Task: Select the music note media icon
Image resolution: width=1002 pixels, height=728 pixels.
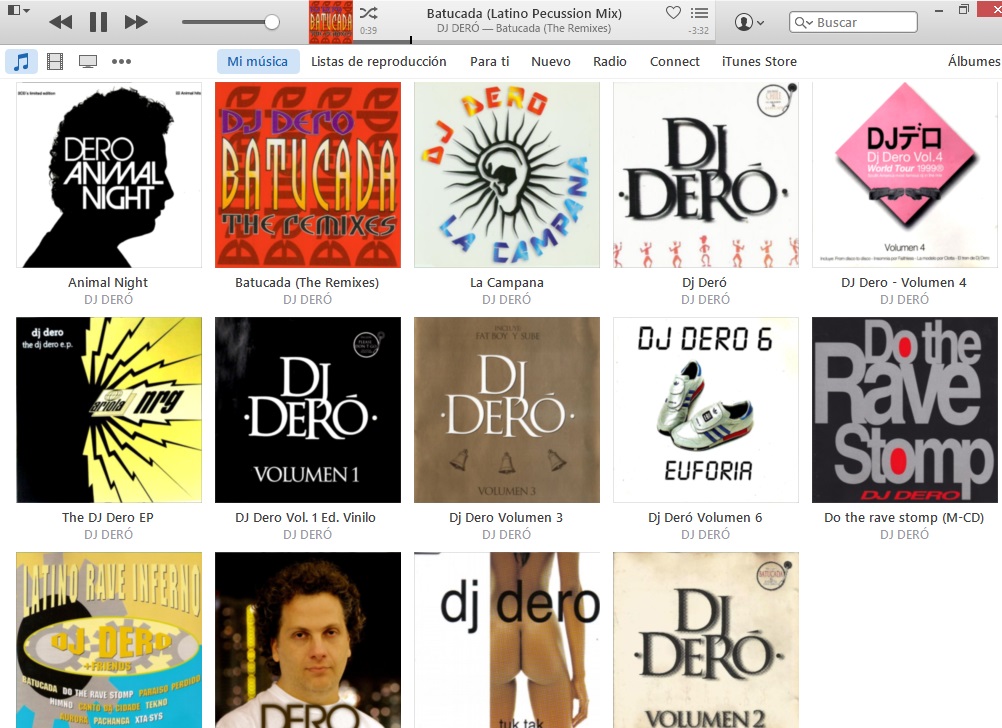Action: pos(22,60)
